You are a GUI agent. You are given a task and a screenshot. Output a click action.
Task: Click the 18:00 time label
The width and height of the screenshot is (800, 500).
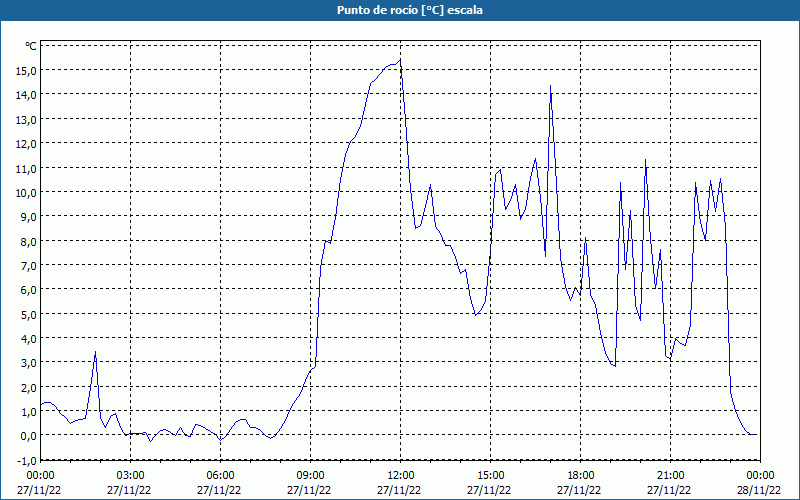pyautogui.click(x=581, y=476)
